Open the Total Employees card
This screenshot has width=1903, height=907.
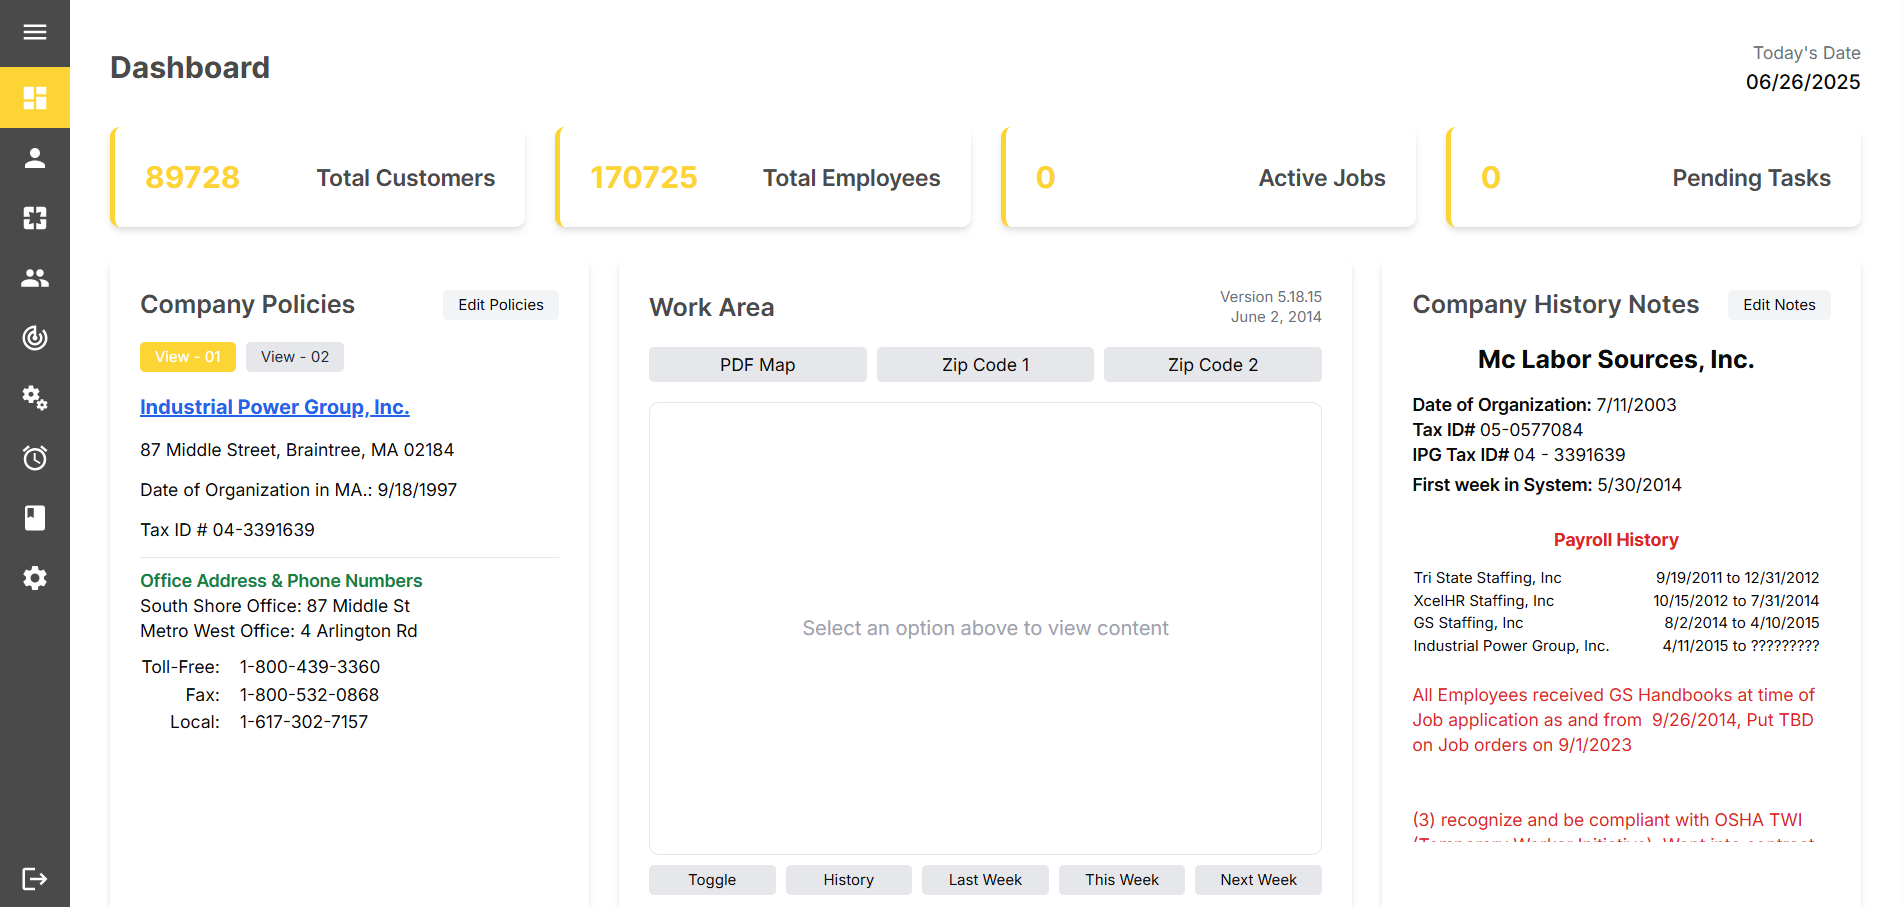[x=763, y=178]
